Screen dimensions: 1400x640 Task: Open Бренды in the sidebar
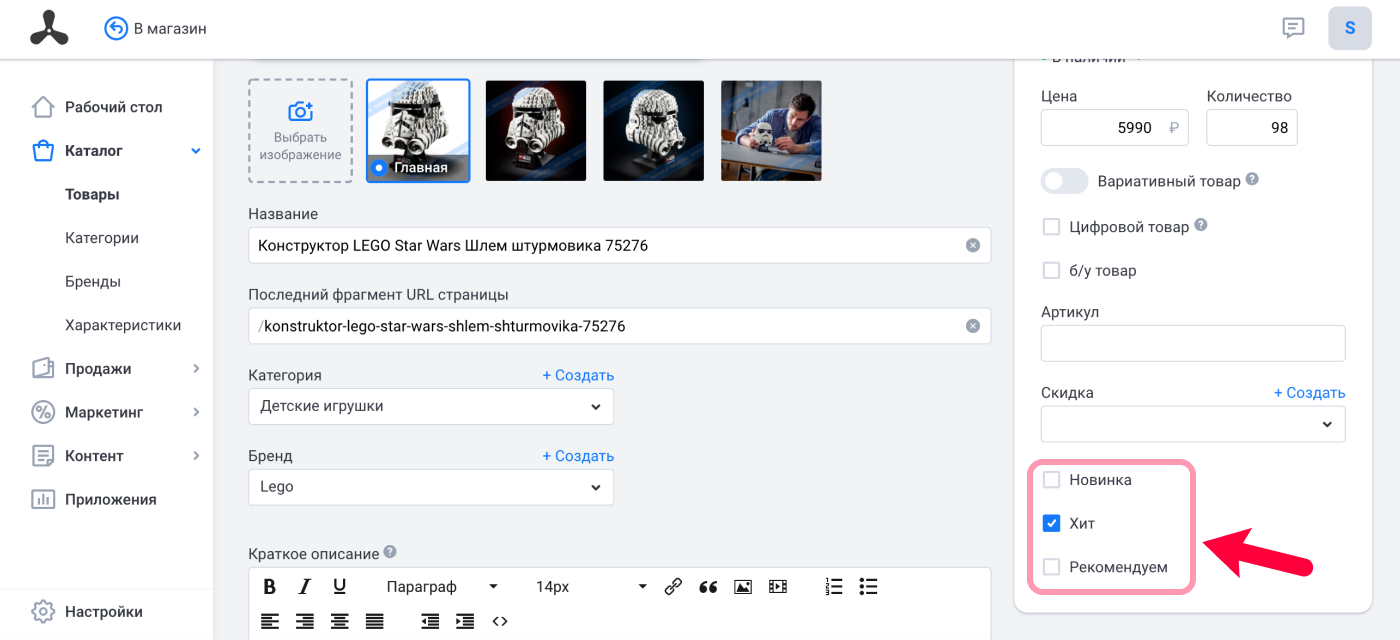pos(93,282)
